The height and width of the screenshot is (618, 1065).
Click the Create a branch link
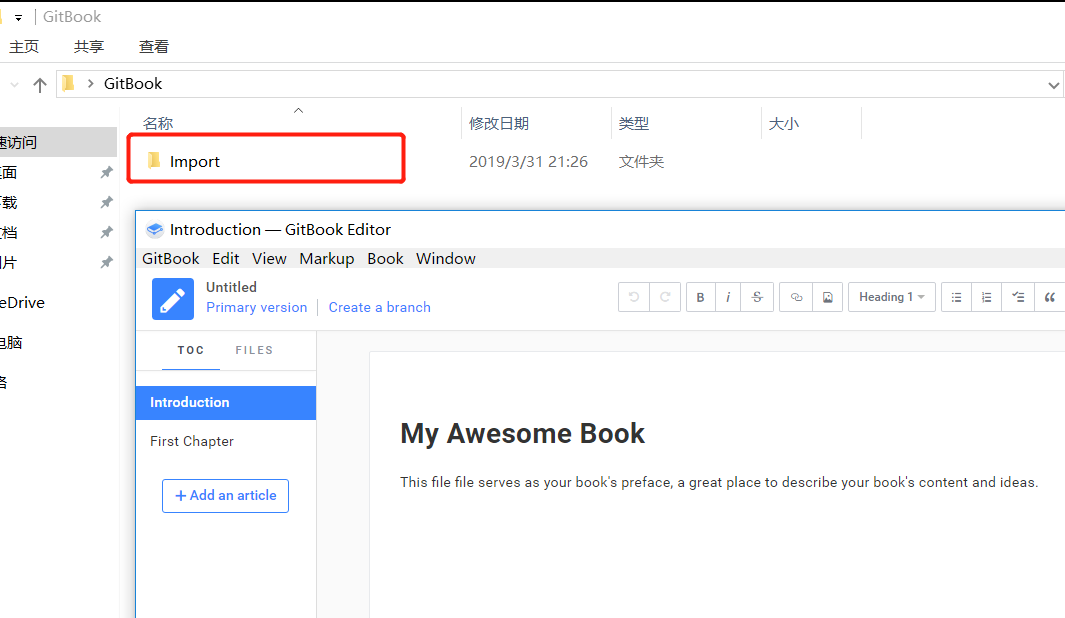pyautogui.click(x=380, y=308)
